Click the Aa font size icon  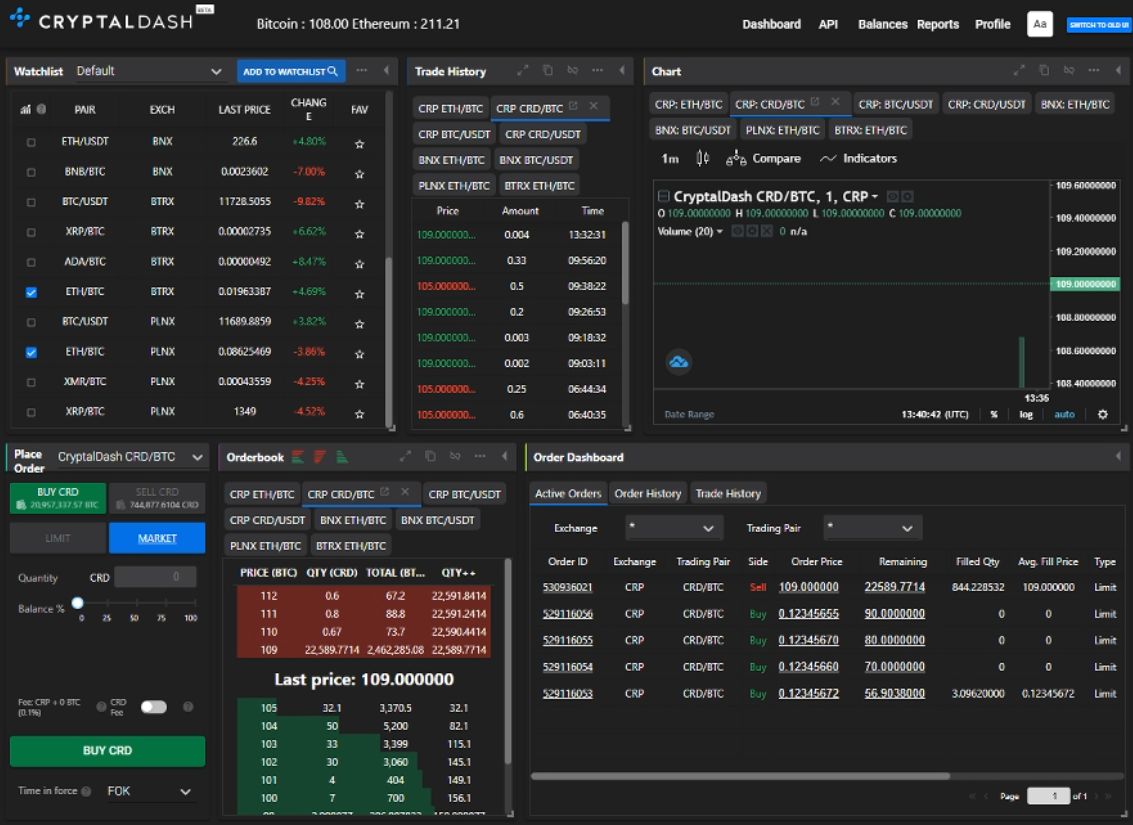tap(1040, 24)
